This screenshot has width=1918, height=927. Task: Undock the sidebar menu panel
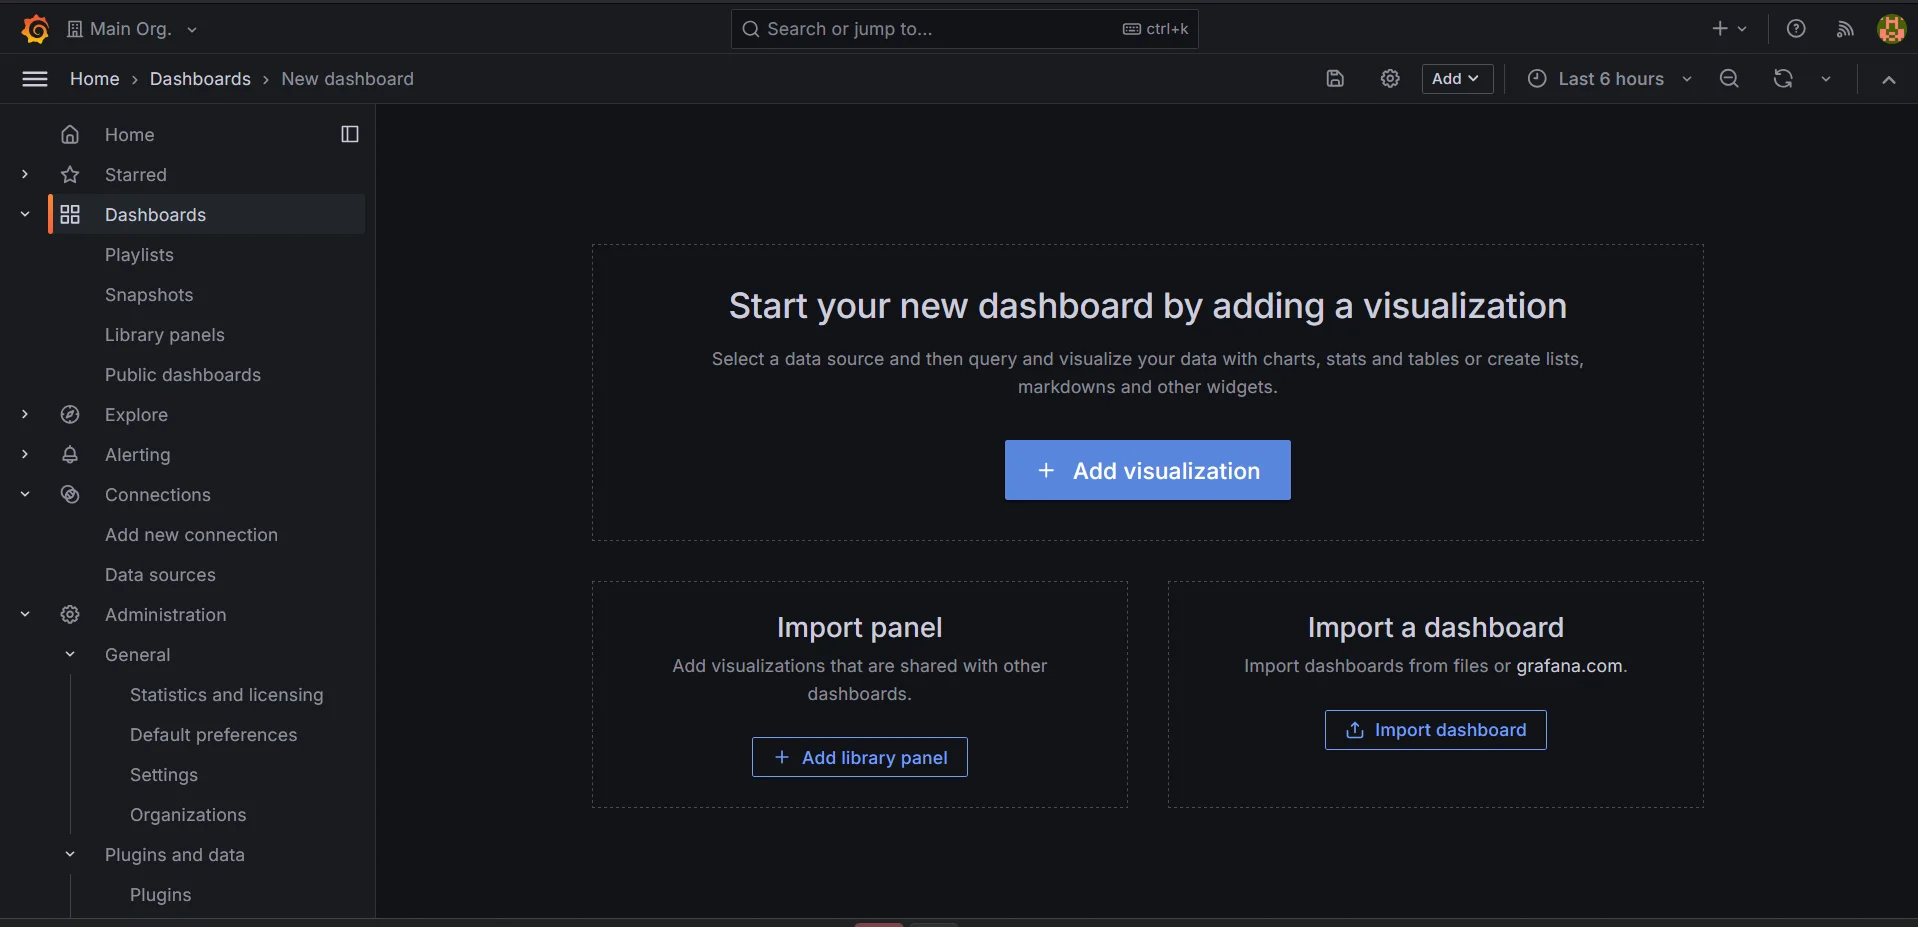point(350,134)
